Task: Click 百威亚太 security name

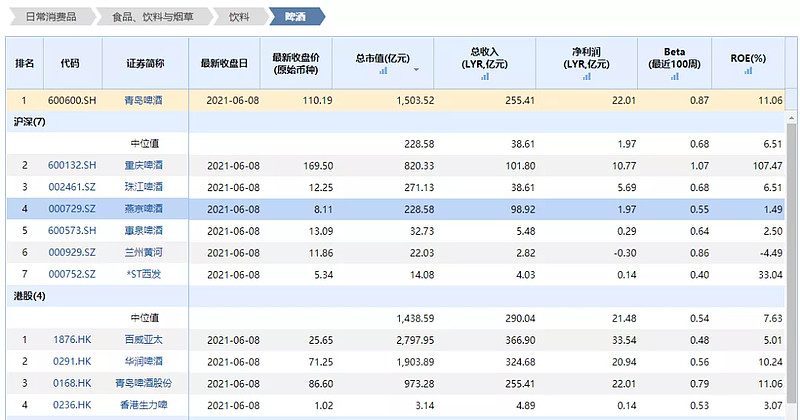Action: pyautogui.click(x=144, y=339)
